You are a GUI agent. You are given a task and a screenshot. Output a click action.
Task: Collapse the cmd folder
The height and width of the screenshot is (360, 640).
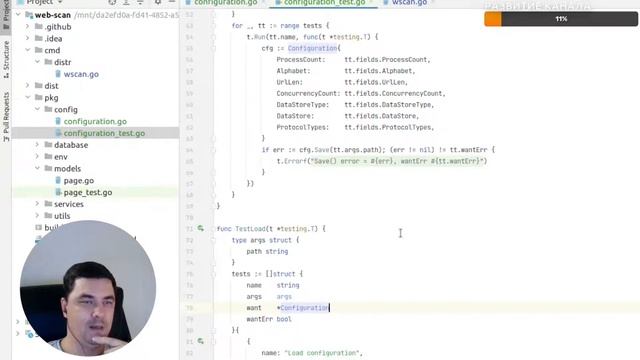[x=27, y=50]
